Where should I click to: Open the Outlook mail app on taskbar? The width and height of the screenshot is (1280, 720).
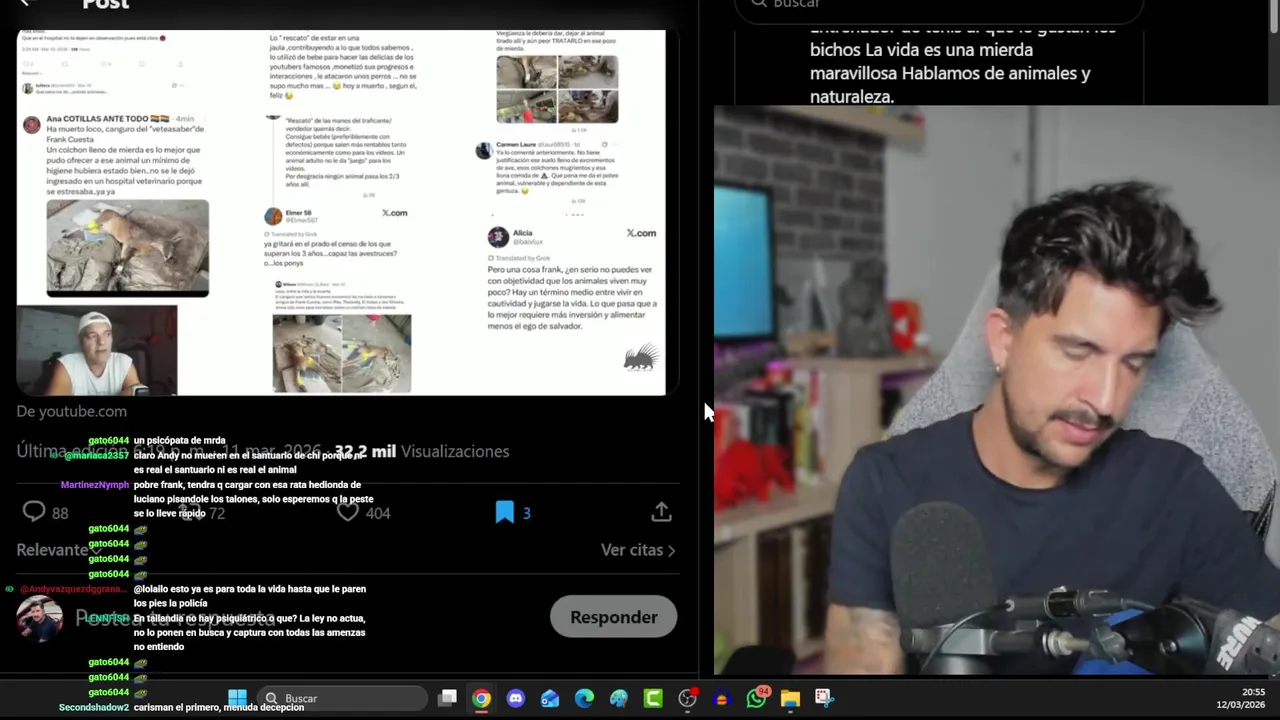pos(550,698)
